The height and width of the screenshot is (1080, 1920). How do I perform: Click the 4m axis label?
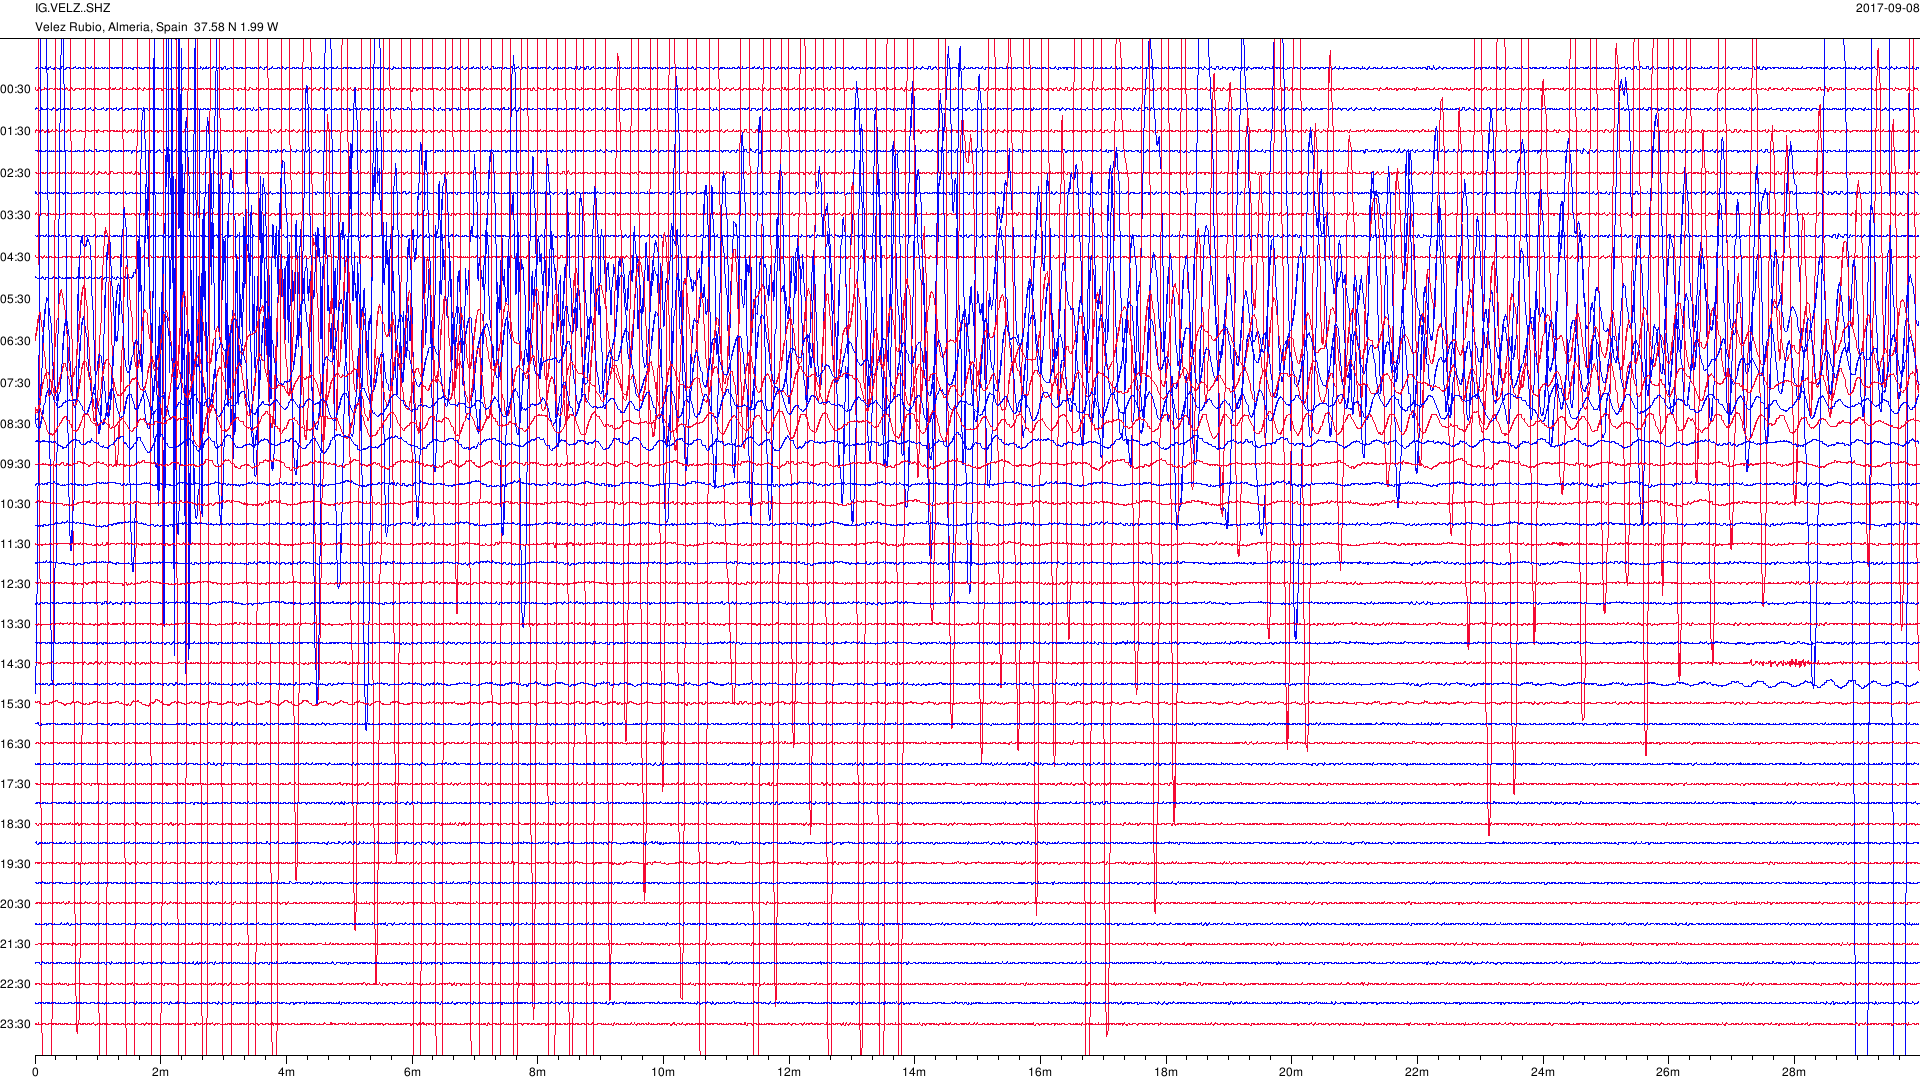[x=286, y=1072]
